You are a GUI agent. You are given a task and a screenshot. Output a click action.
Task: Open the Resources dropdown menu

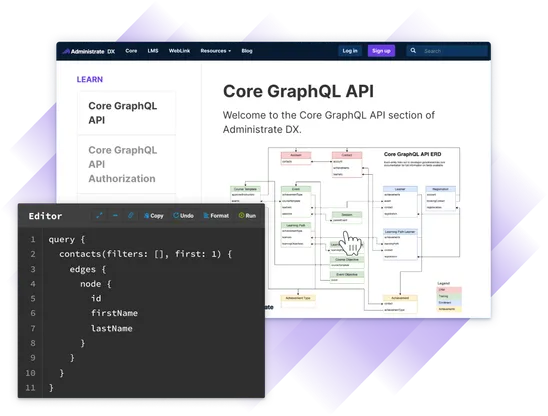click(216, 51)
